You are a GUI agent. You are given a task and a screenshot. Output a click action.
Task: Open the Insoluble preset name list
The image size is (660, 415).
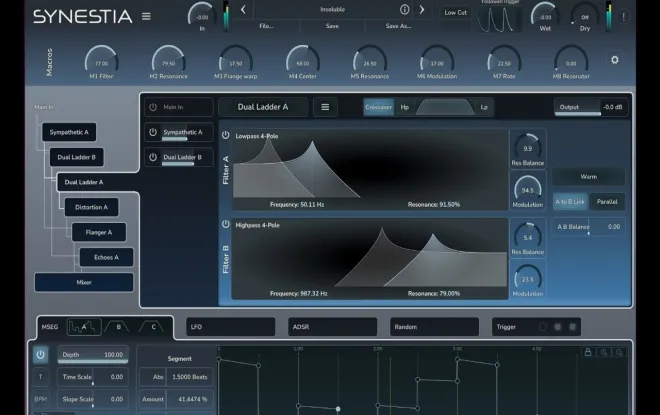click(332, 9)
